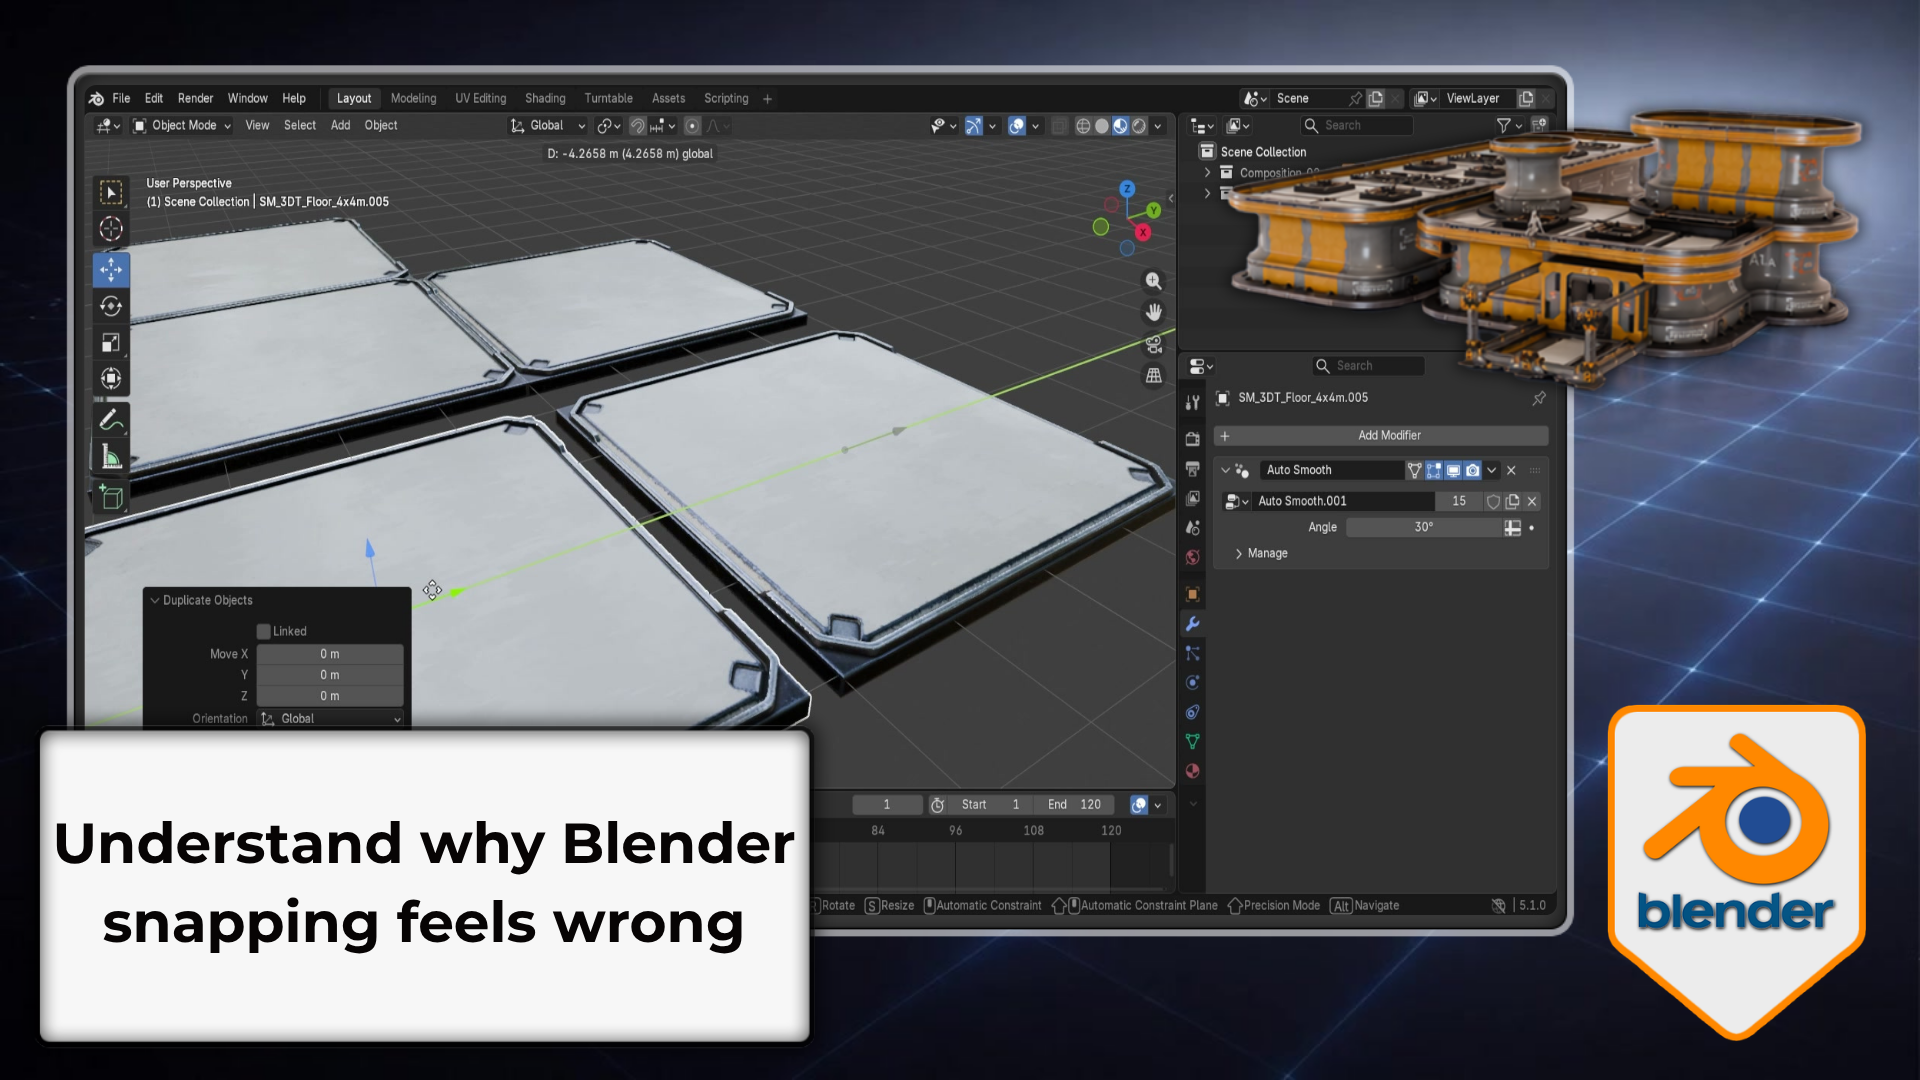Open Global transform orientation dropdown
This screenshot has width=1920, height=1080.
547,126
